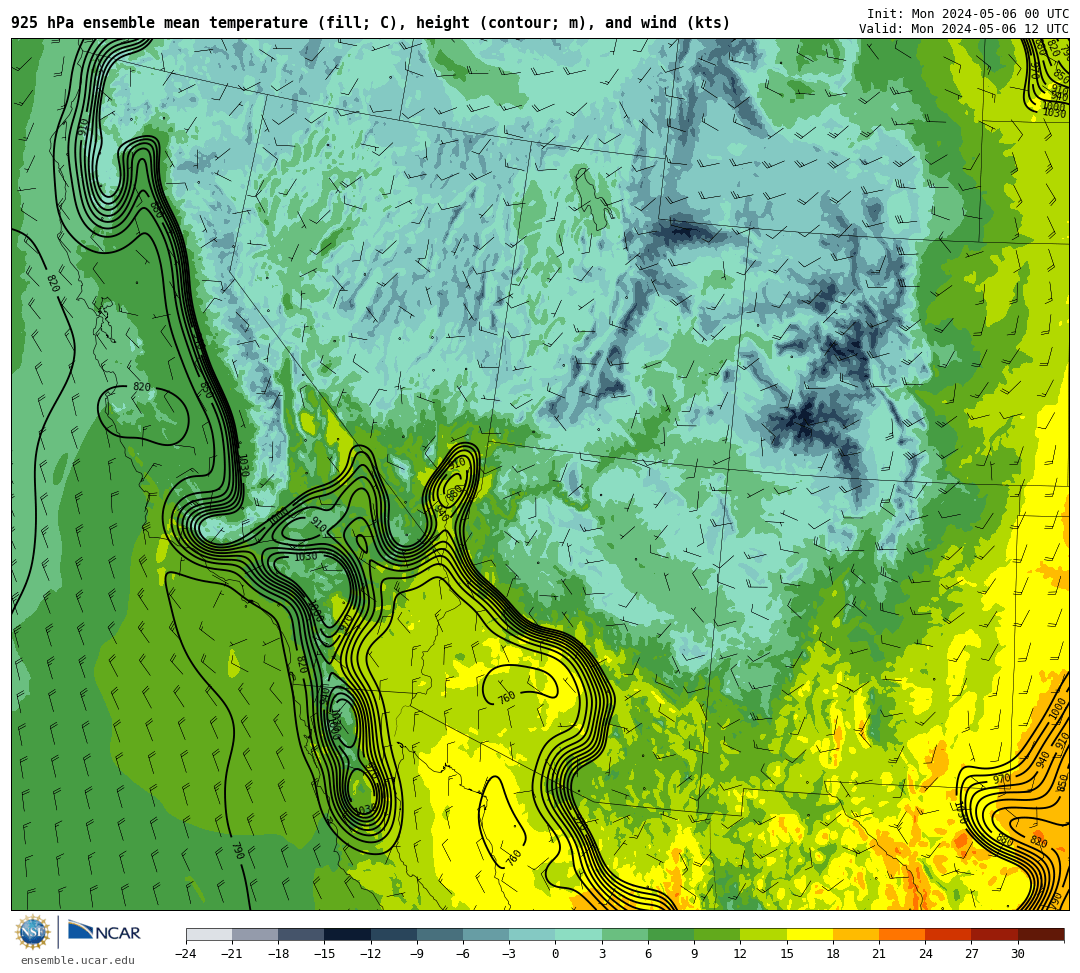Click the '30' colorbar label
1080x973 pixels.
click(1018, 954)
